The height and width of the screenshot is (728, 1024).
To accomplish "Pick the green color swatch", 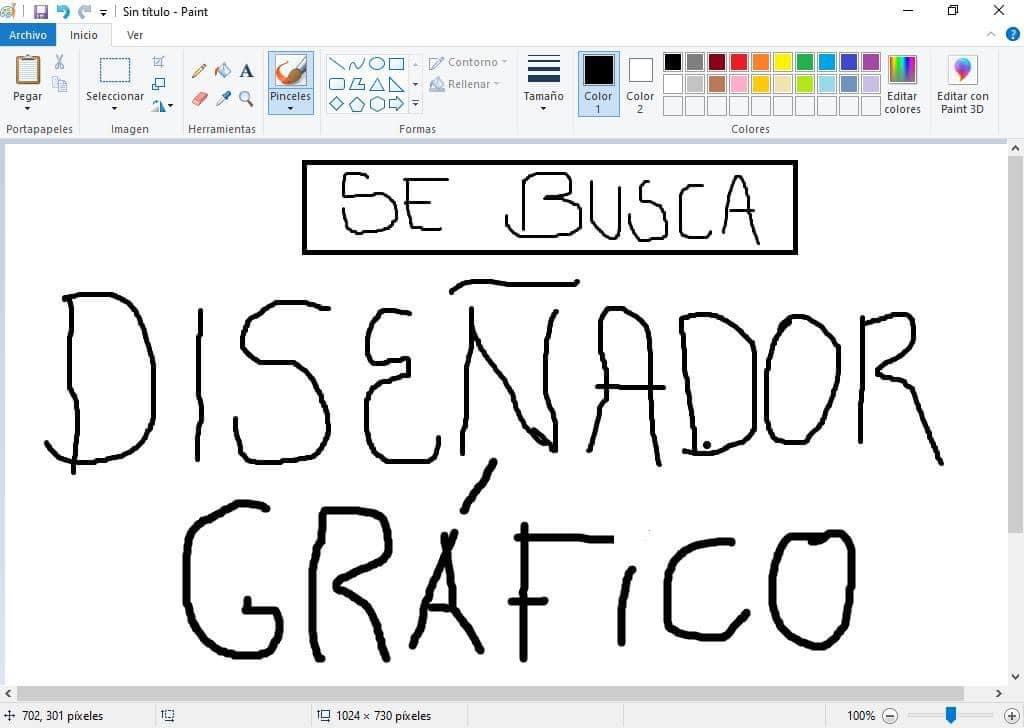I will coord(805,62).
